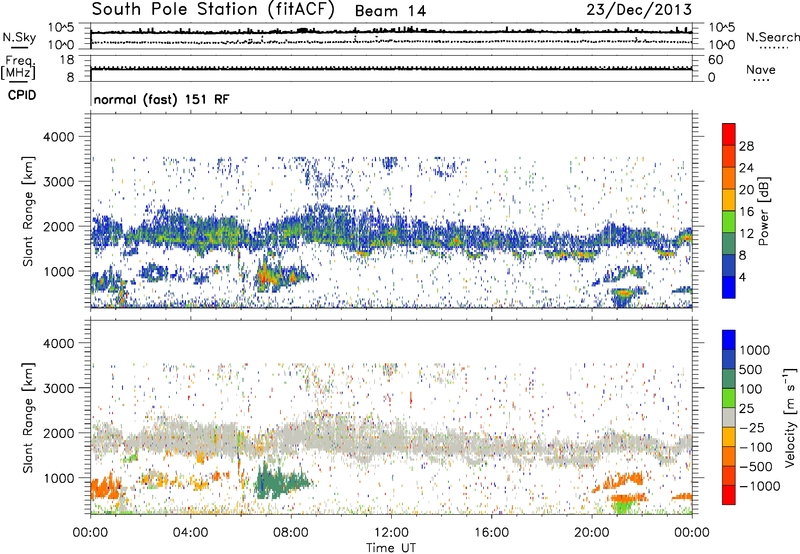Click the '-1000' tick on velocity scale

760,486
